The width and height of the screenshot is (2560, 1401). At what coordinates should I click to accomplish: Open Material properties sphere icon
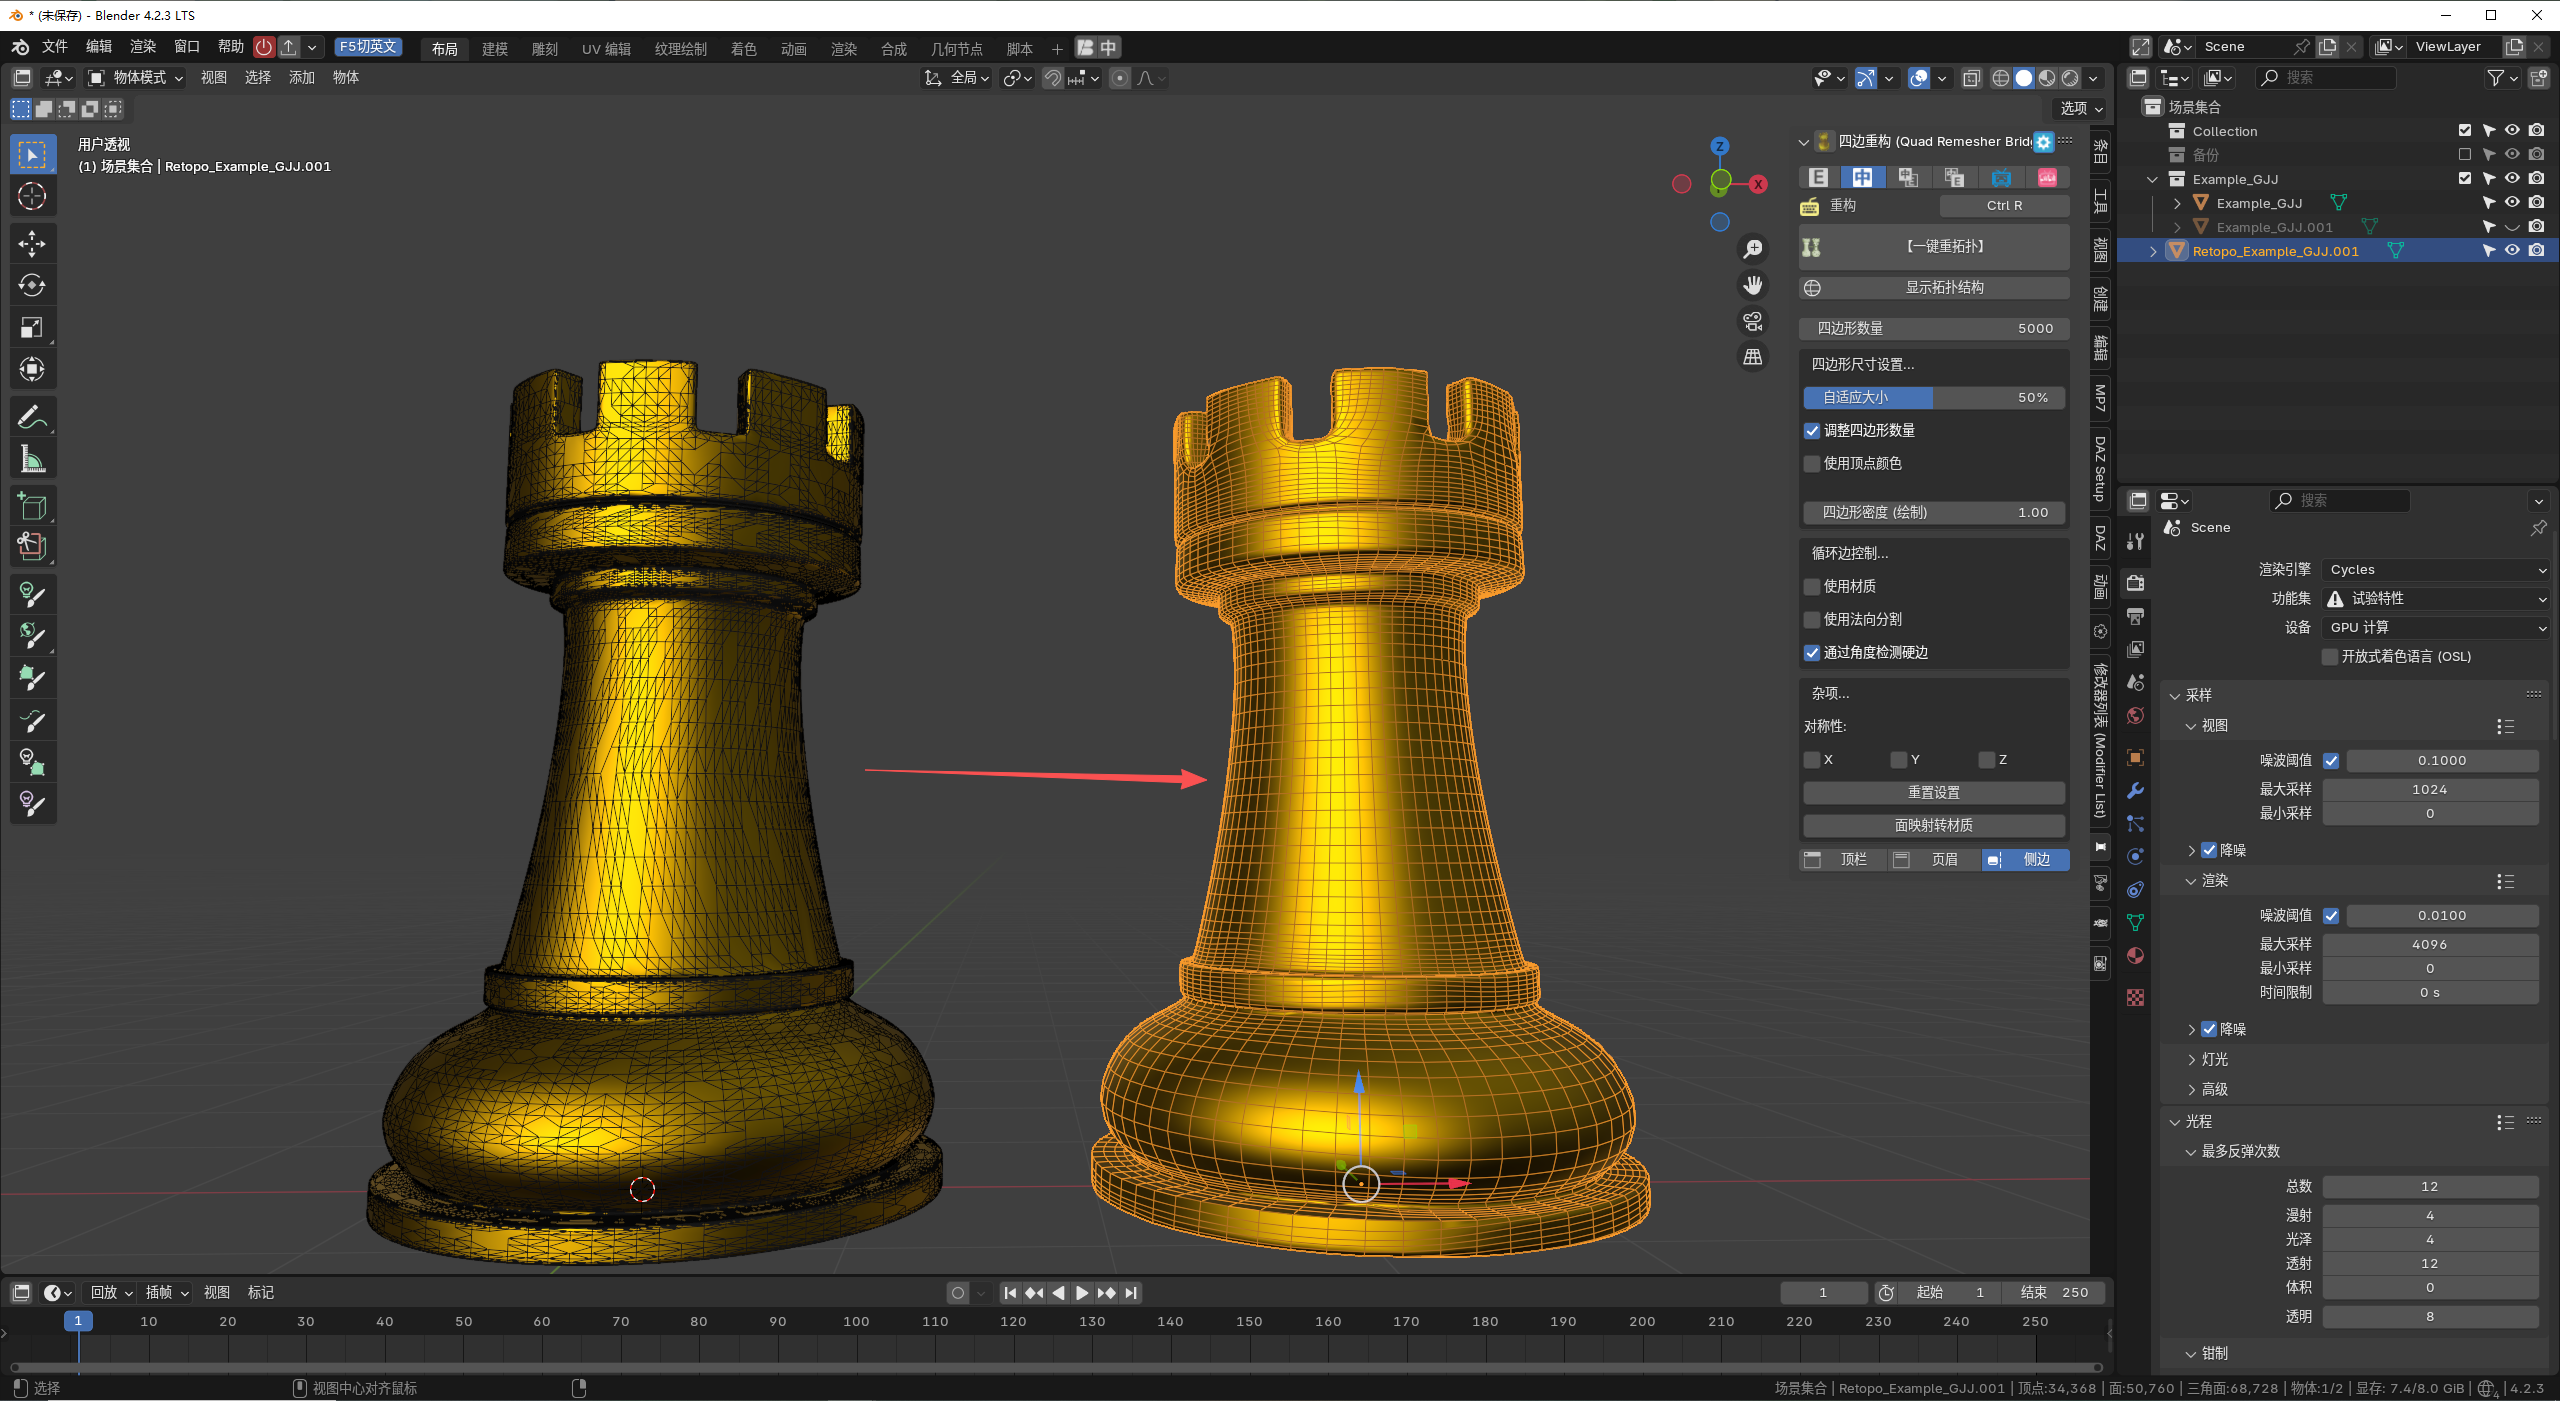(2136, 956)
